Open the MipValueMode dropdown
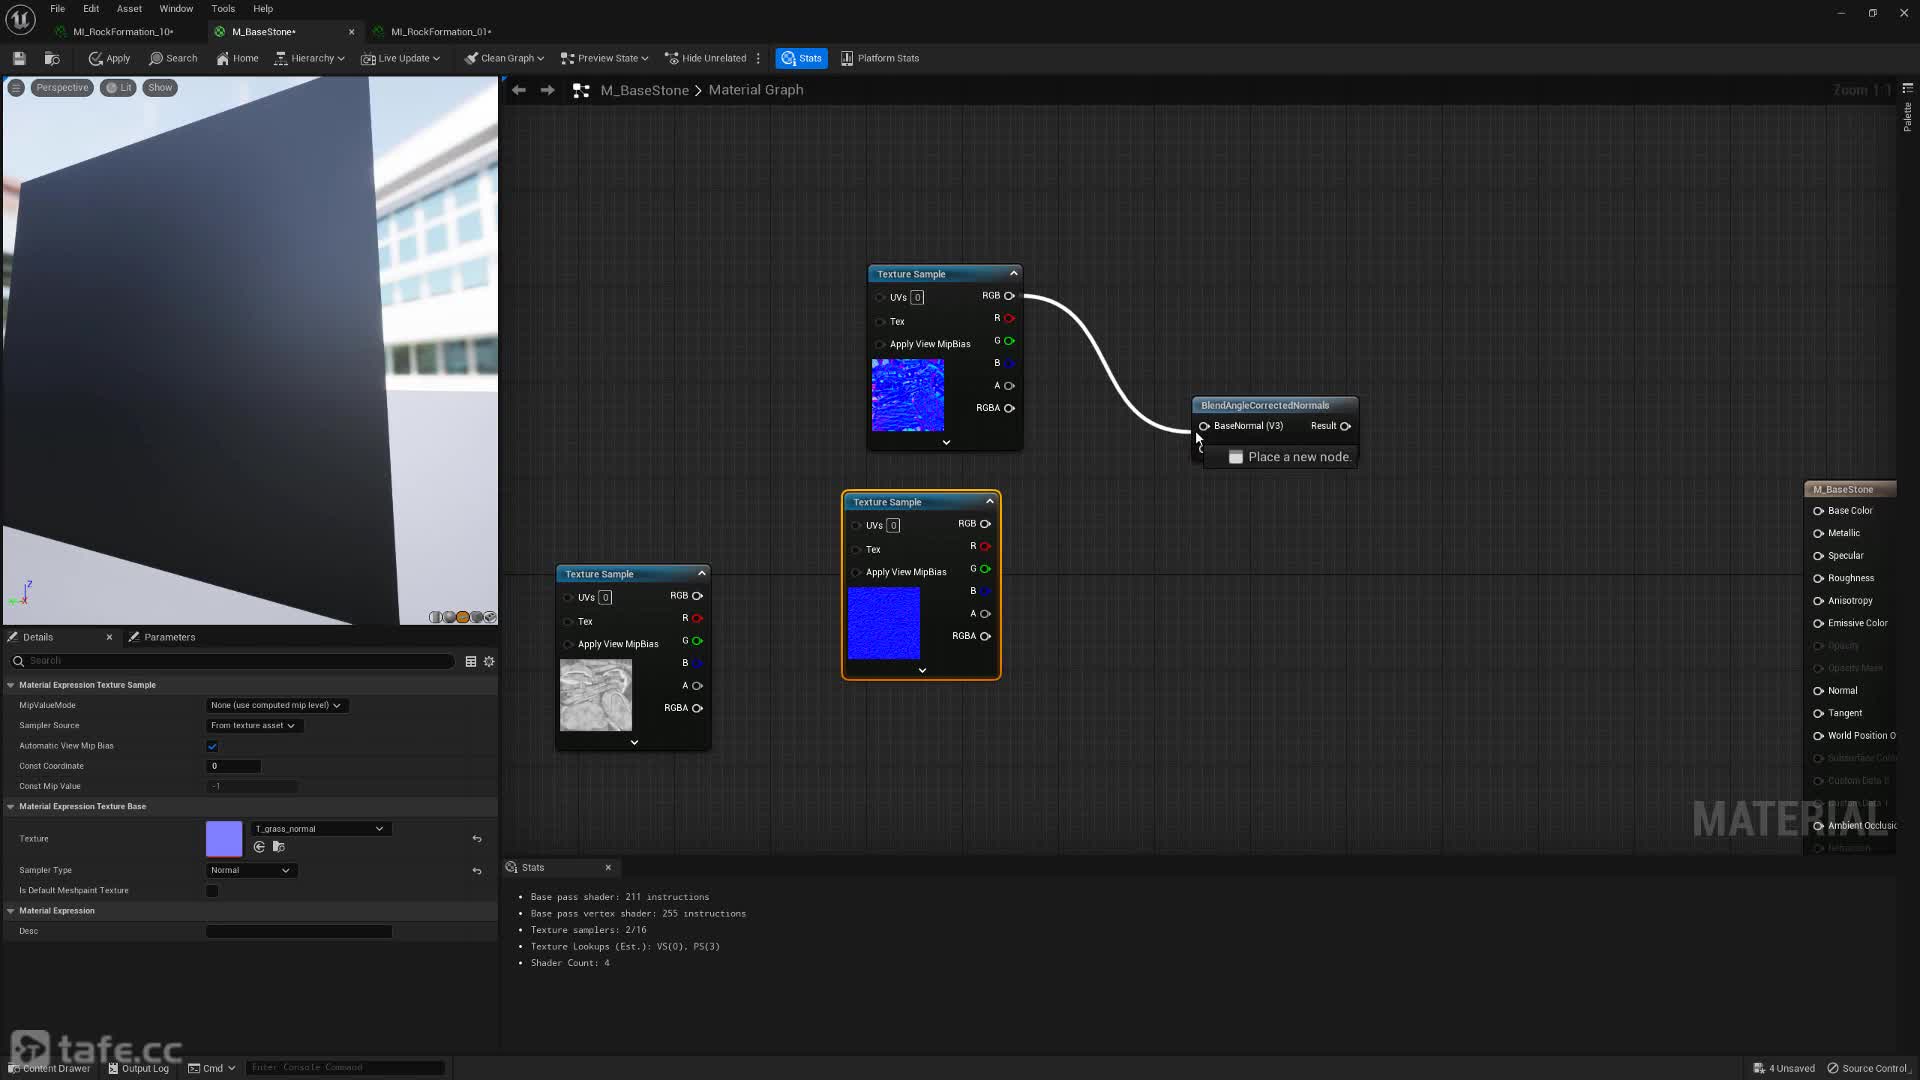Screen dimensions: 1920x1080 [x=276, y=705]
